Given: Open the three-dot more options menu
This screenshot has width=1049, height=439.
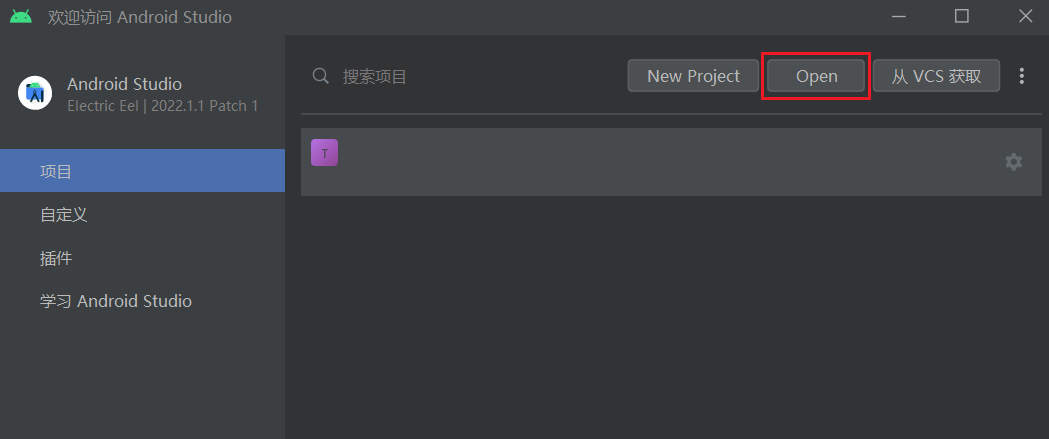Looking at the screenshot, I should pyautogui.click(x=1021, y=76).
